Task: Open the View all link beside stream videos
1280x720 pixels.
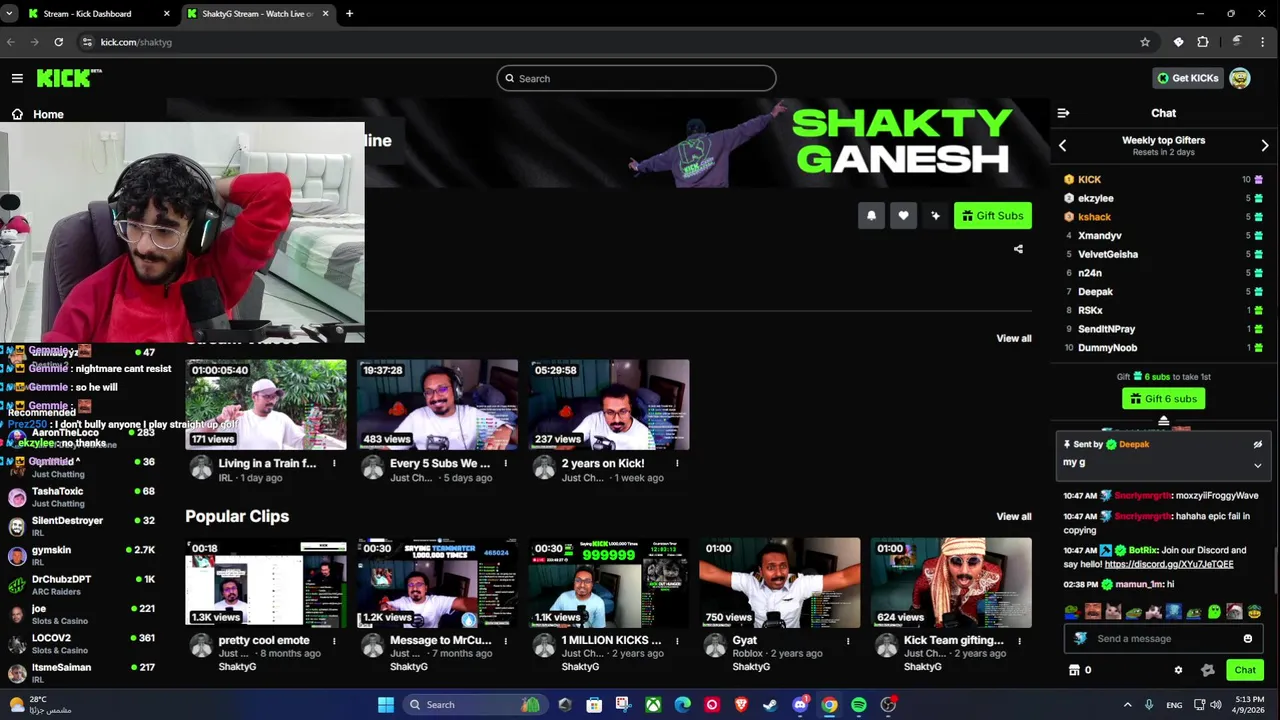Action: pos(1013,338)
